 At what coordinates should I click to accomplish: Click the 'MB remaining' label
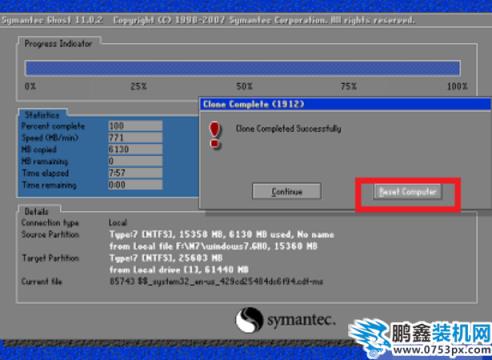click(45, 161)
